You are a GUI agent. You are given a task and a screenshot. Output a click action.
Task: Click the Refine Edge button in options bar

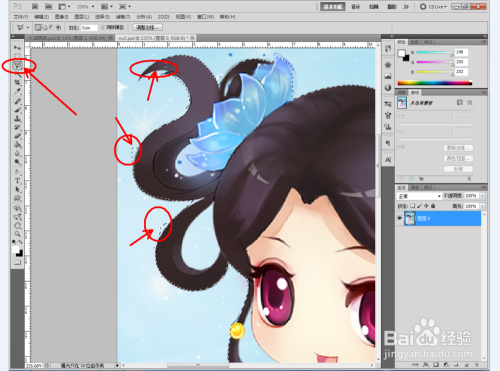[147, 27]
